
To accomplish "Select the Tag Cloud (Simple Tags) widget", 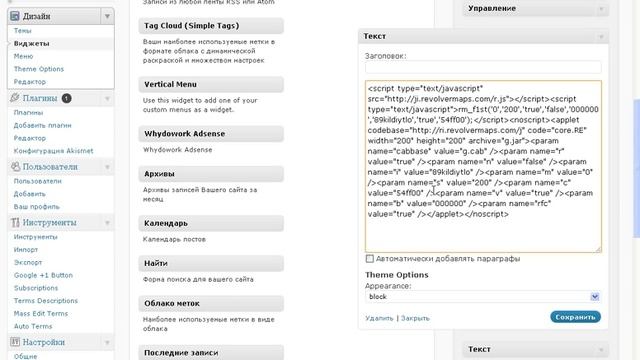I will pyautogui.click(x=211, y=26).
